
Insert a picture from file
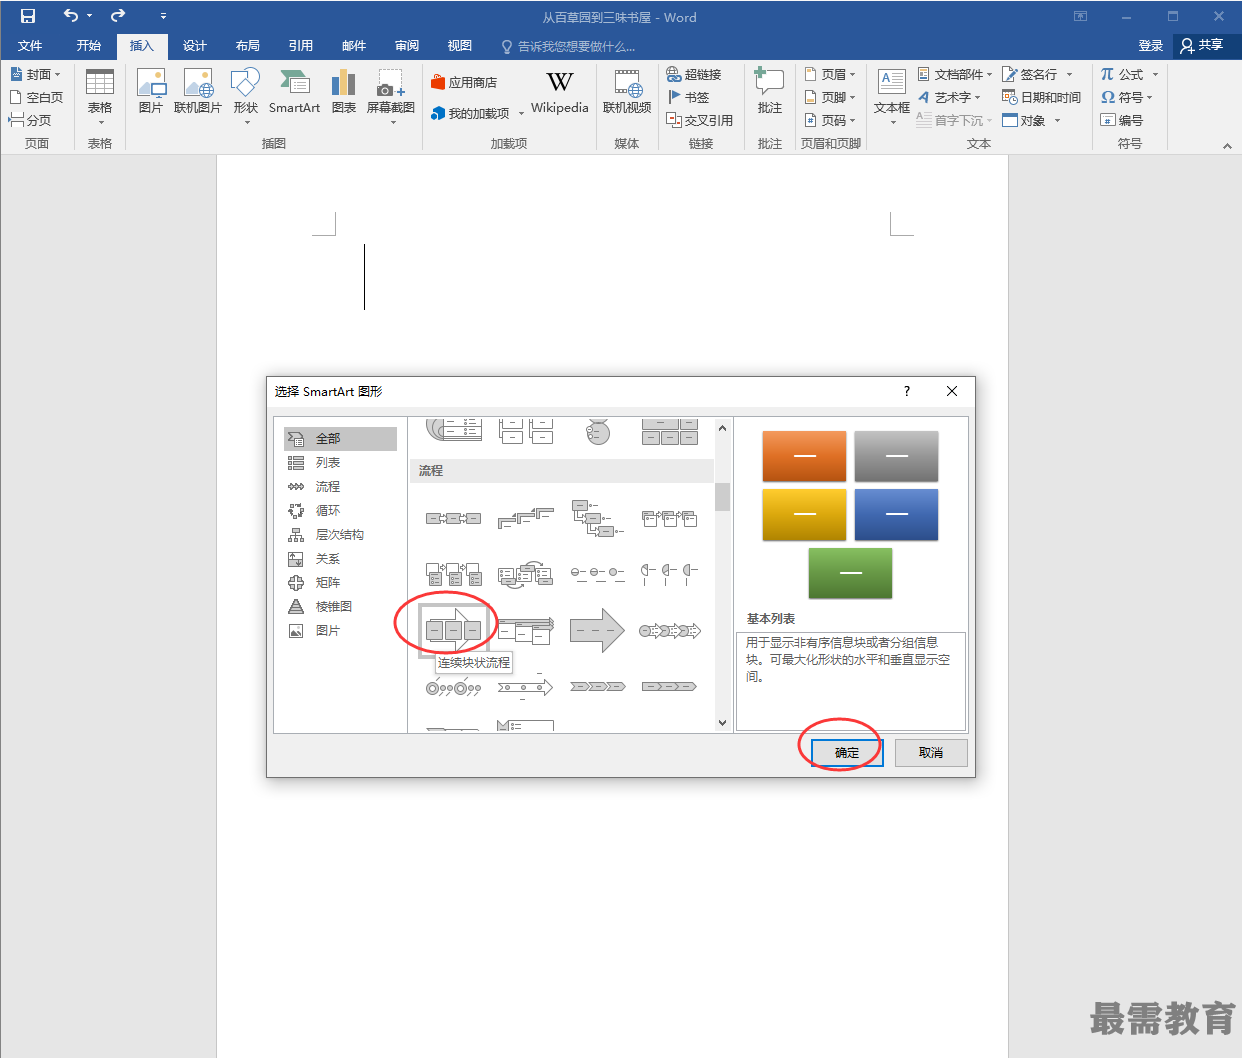[151, 92]
